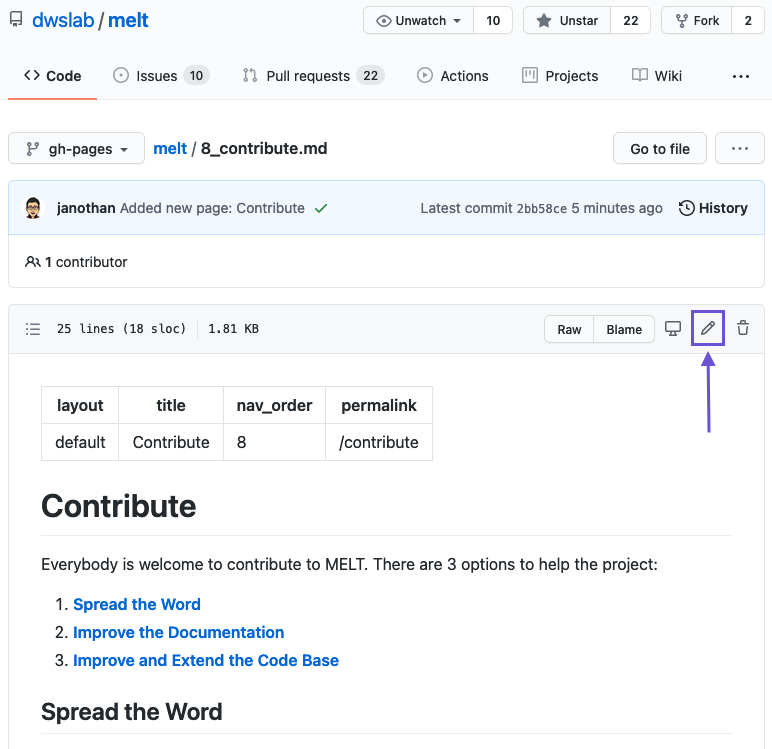Click the Pull requests count badge 22
The height and width of the screenshot is (749, 772).
370,76
